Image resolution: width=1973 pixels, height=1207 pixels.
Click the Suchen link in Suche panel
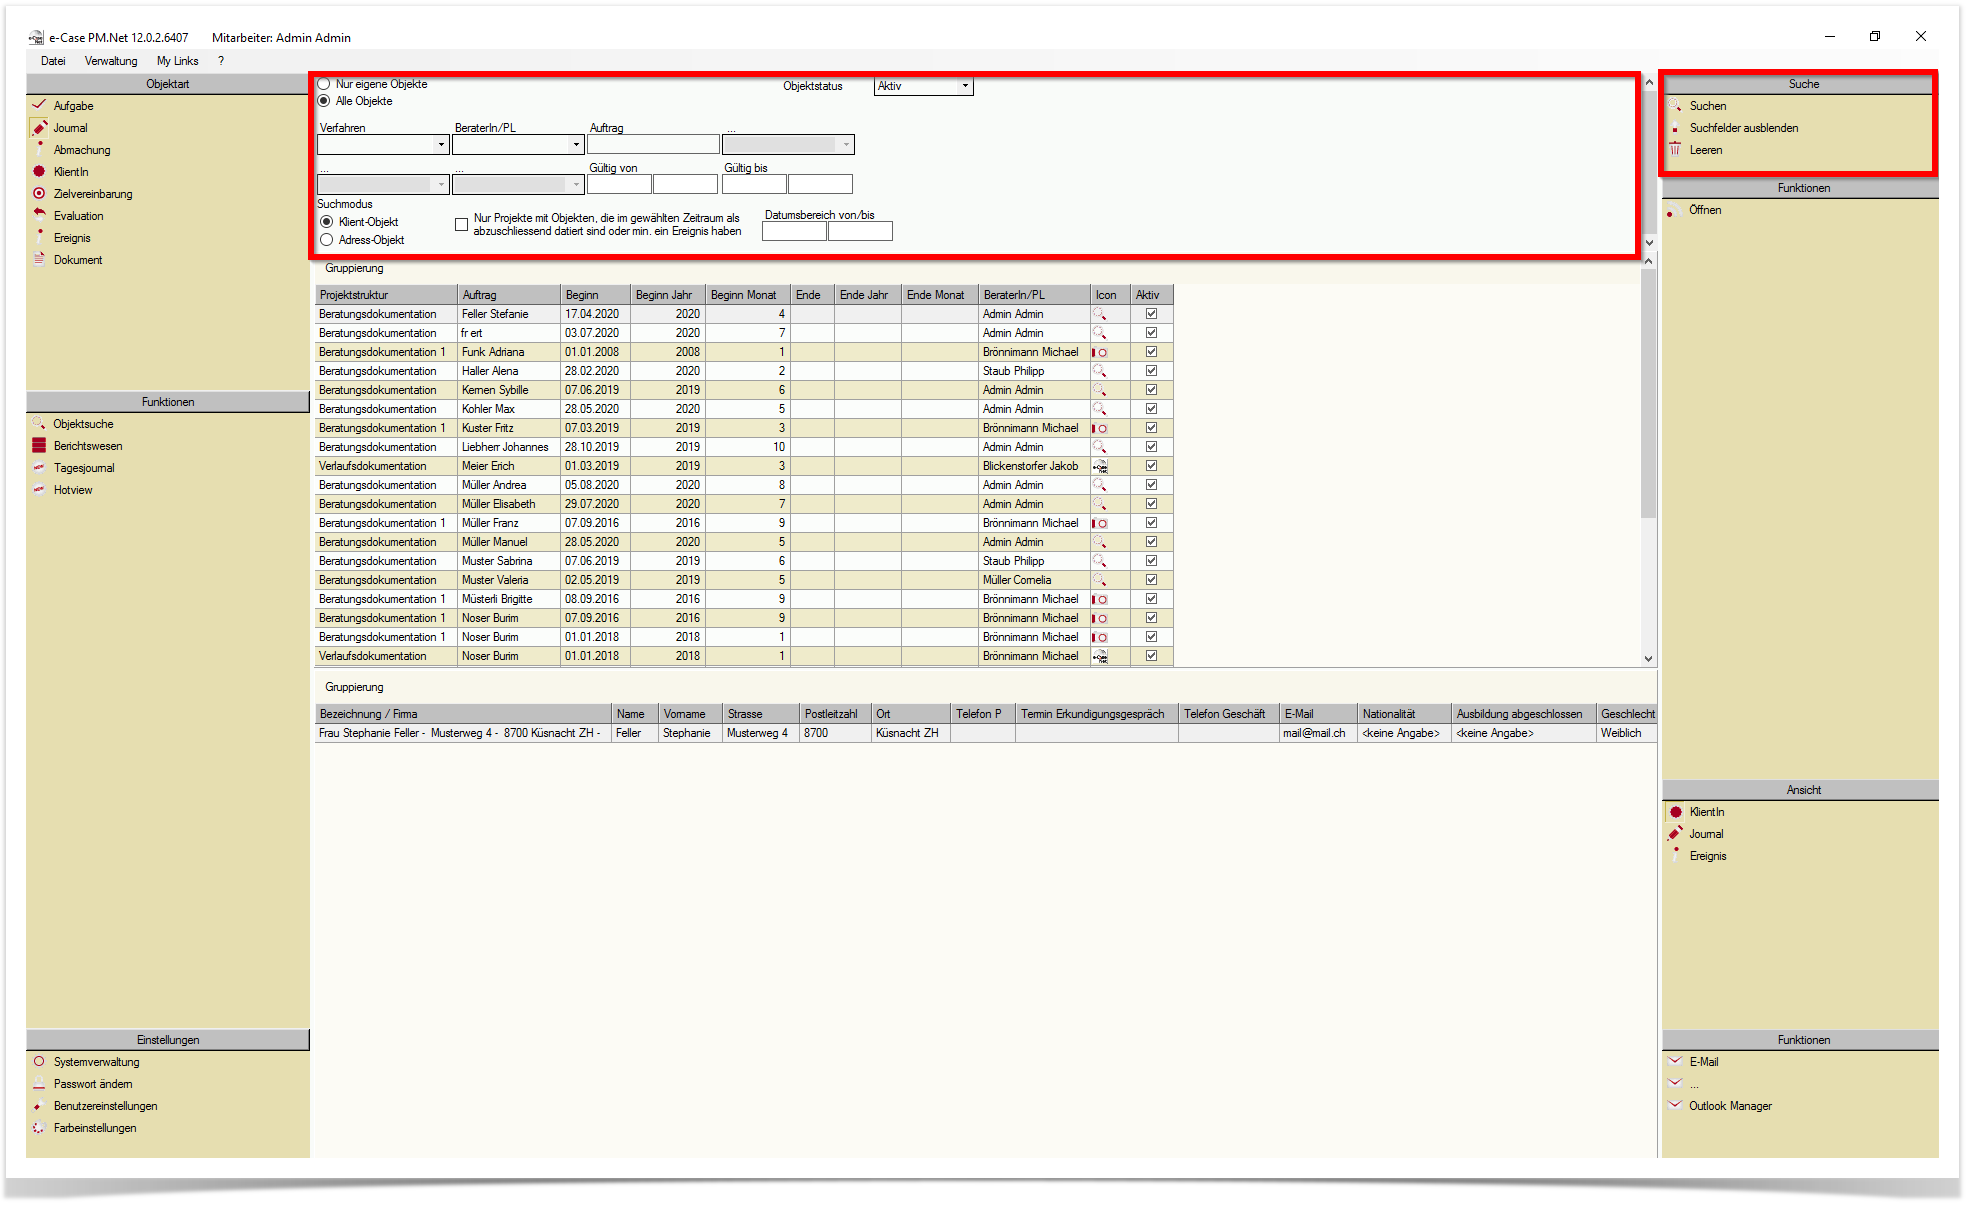tap(1708, 106)
